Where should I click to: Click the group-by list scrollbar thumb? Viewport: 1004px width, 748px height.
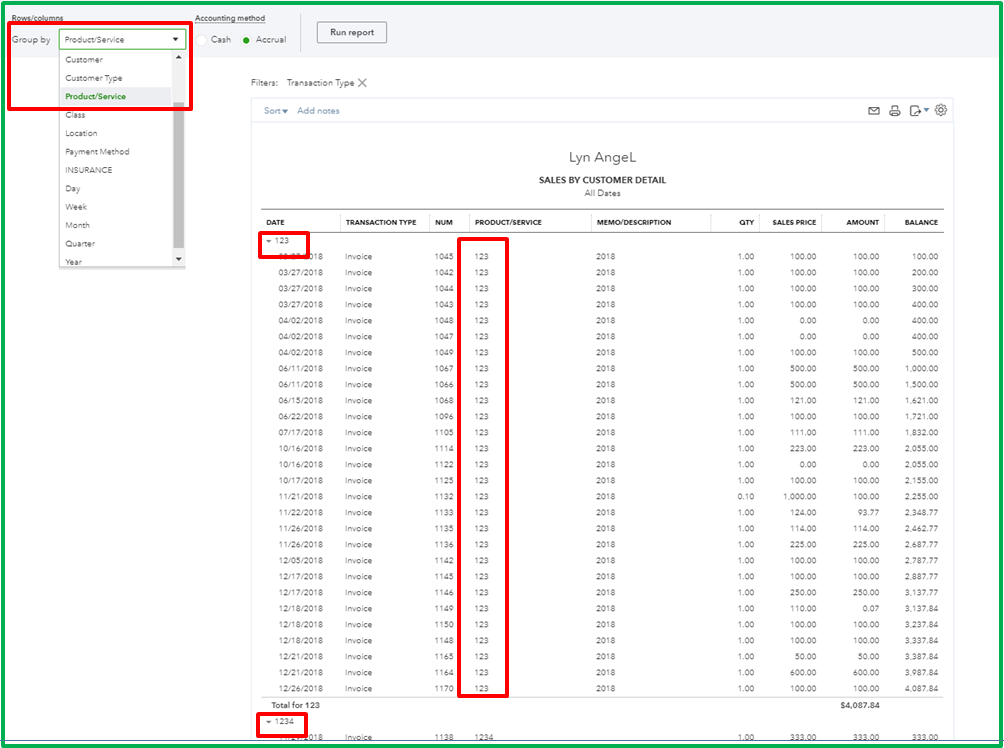coord(179,173)
